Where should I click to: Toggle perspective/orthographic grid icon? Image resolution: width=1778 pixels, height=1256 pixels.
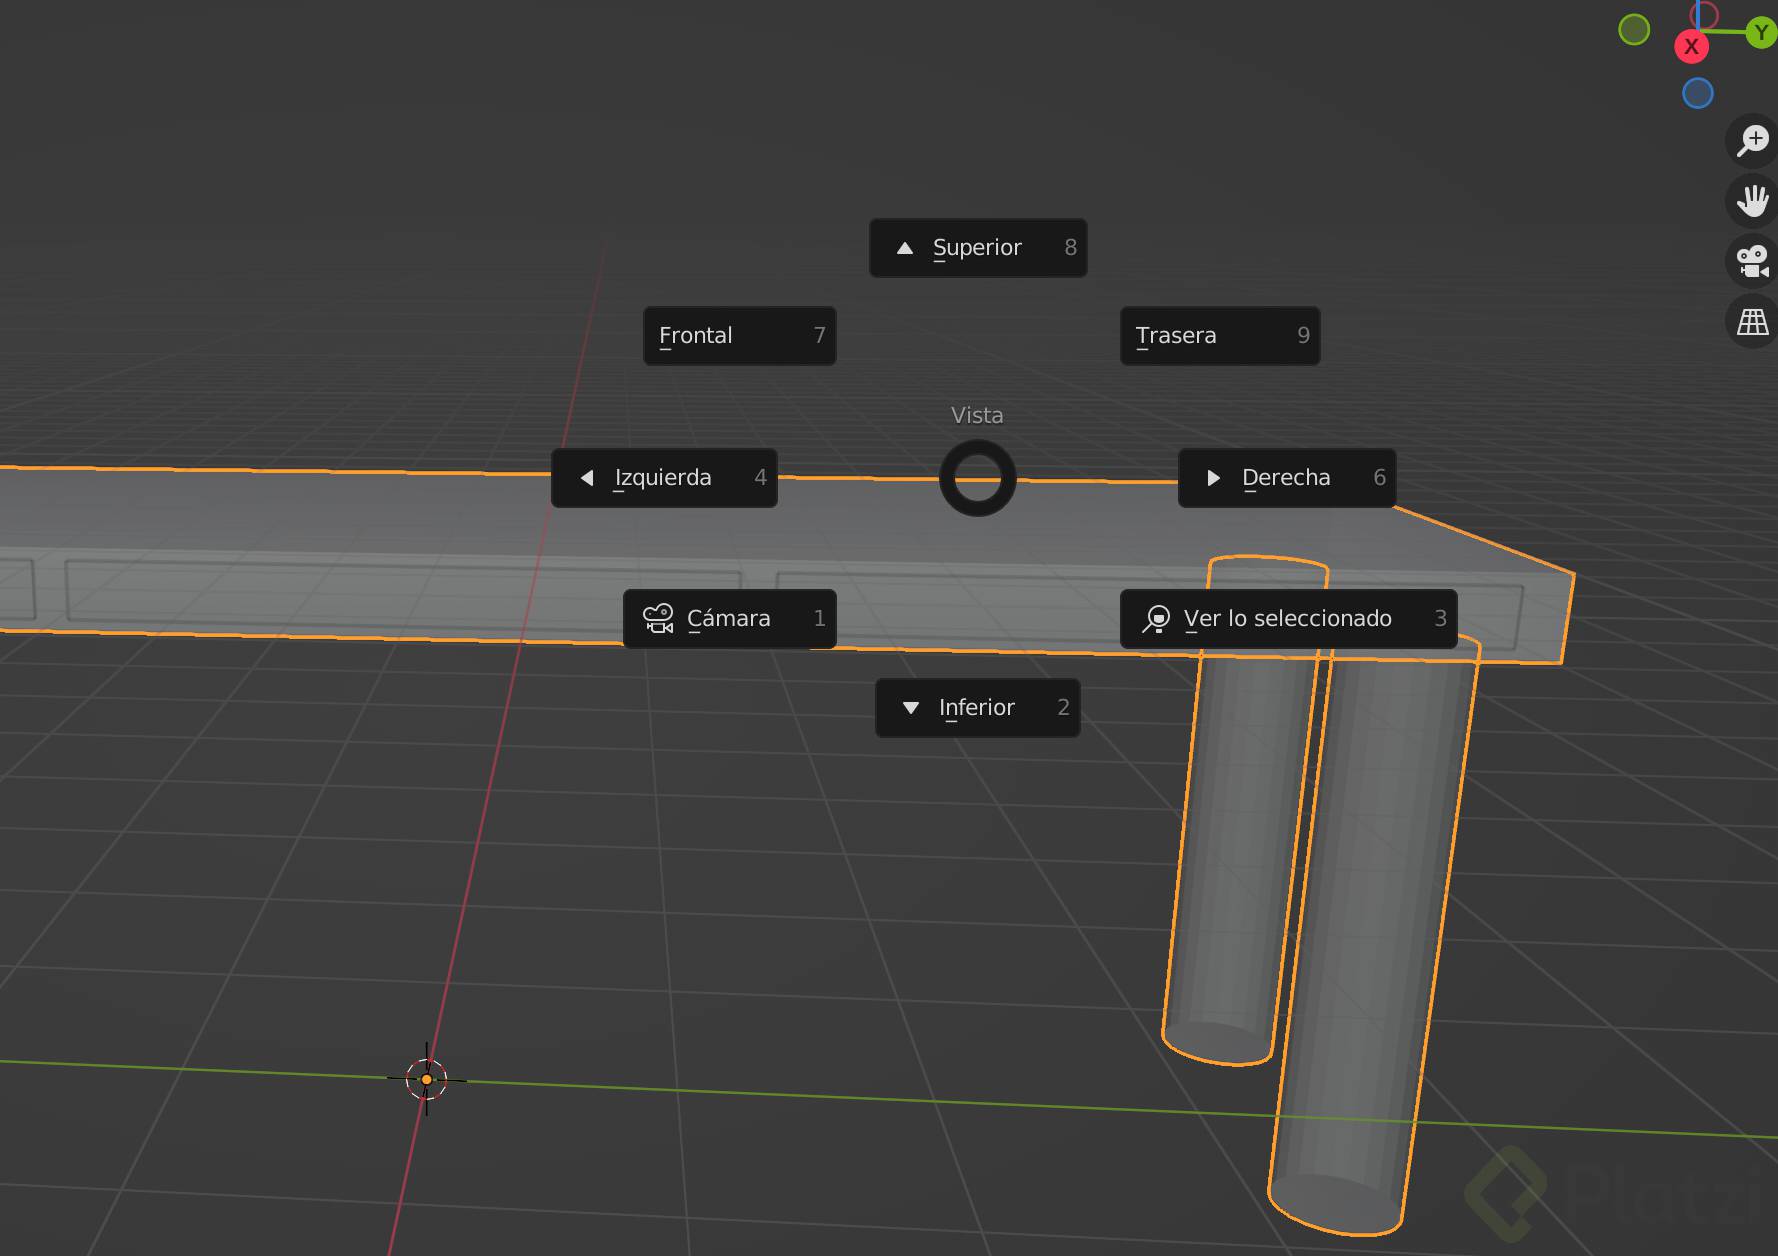(1752, 322)
